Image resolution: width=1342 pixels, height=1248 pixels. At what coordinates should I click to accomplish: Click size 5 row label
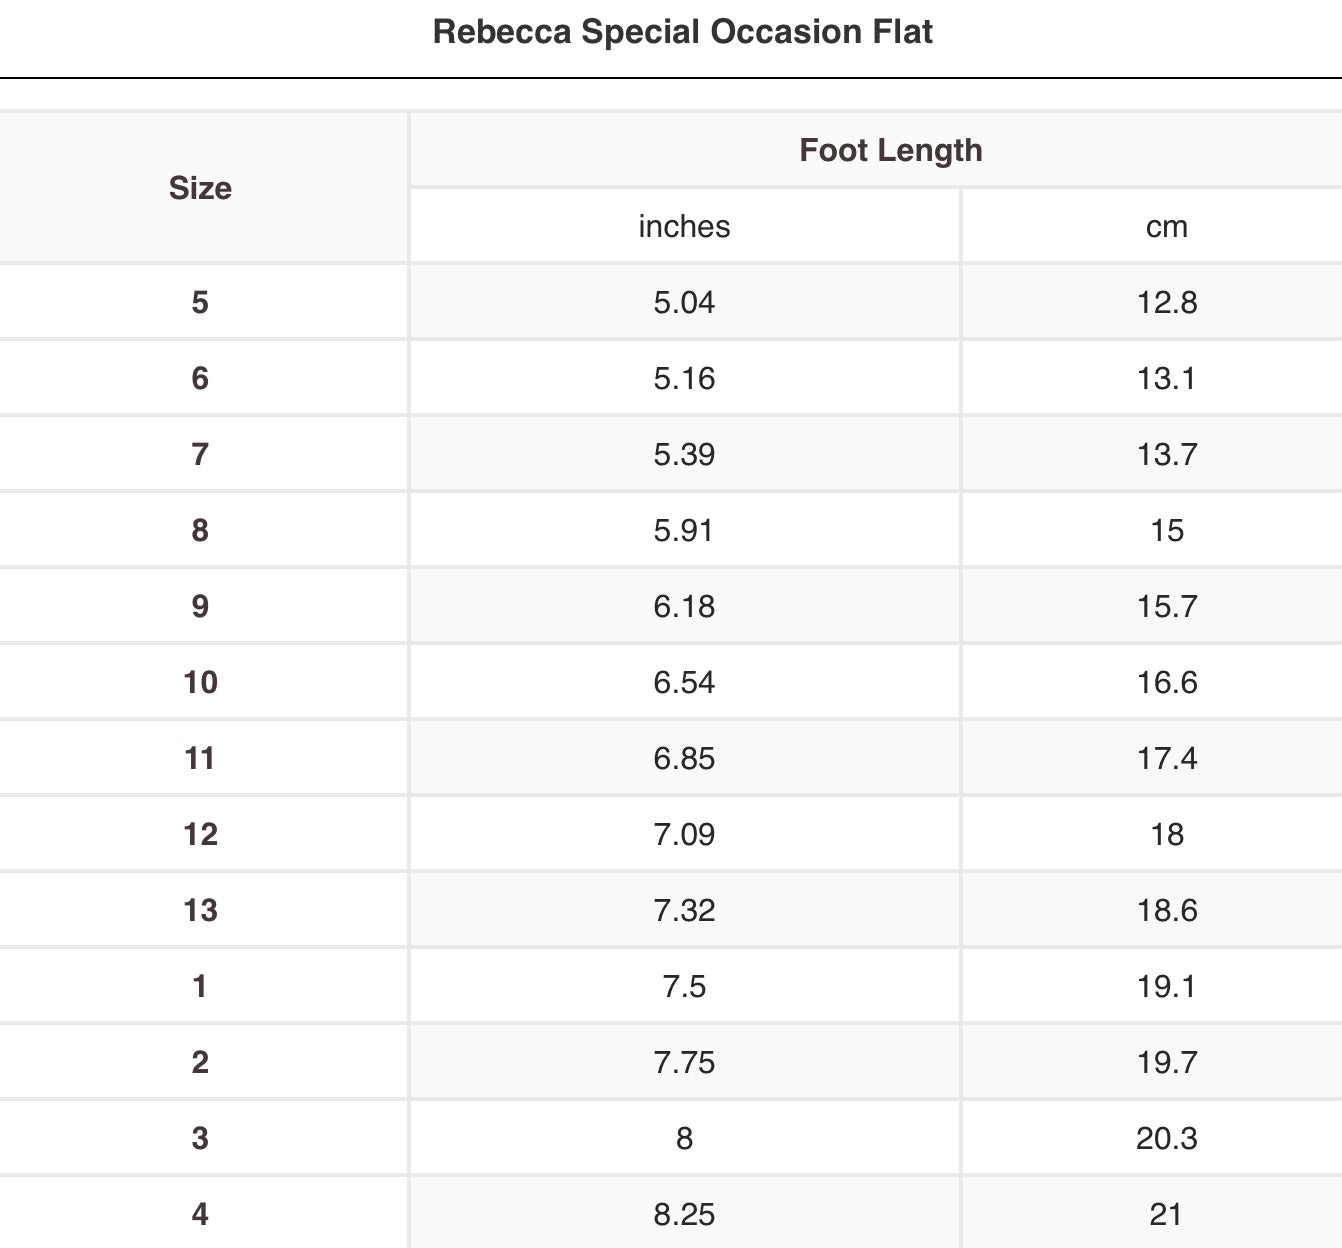[x=200, y=302]
